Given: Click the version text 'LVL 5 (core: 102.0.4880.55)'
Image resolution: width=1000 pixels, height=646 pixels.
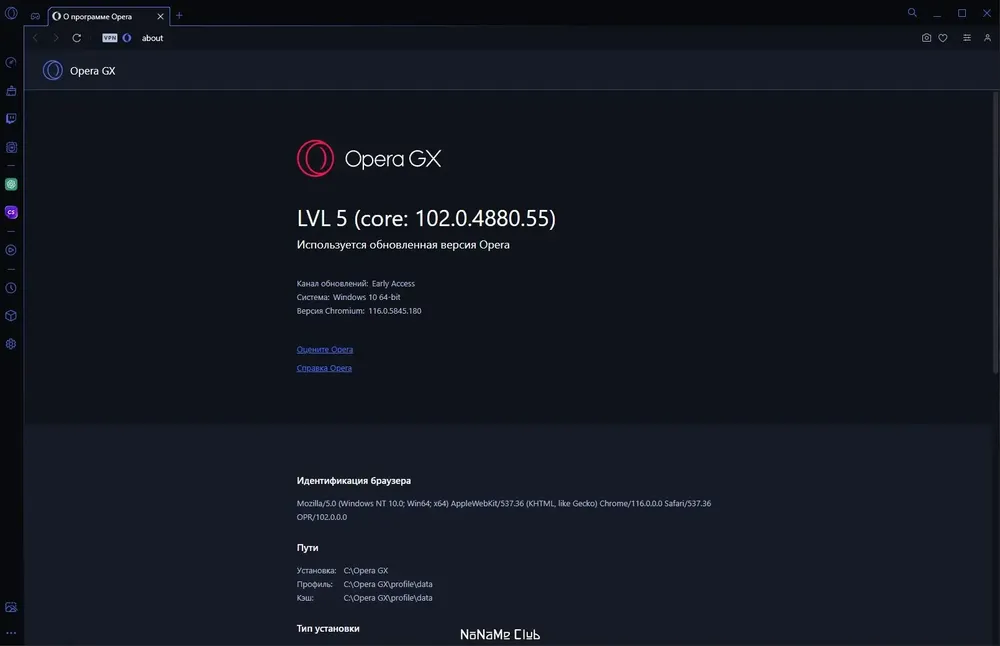Looking at the screenshot, I should pos(426,219).
